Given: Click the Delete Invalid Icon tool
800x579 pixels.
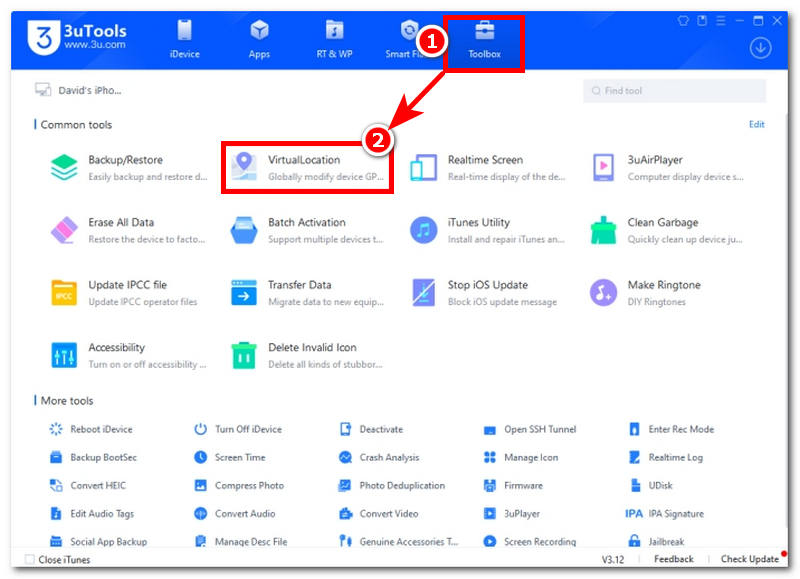Looking at the screenshot, I should point(311,355).
